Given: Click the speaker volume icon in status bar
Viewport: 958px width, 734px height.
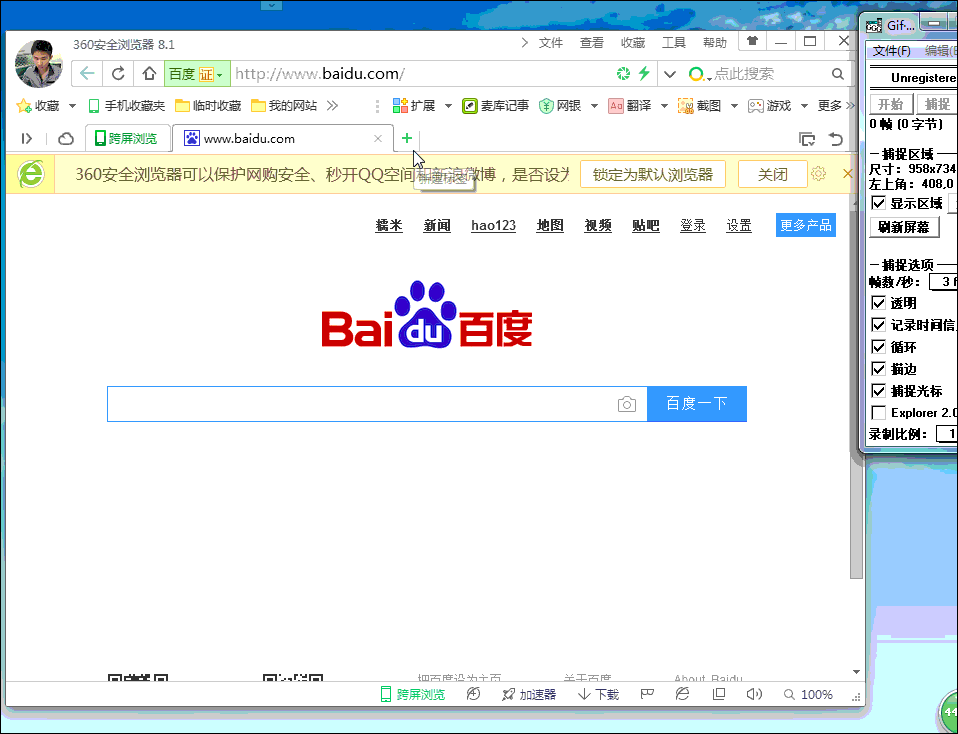Looking at the screenshot, I should tap(753, 693).
